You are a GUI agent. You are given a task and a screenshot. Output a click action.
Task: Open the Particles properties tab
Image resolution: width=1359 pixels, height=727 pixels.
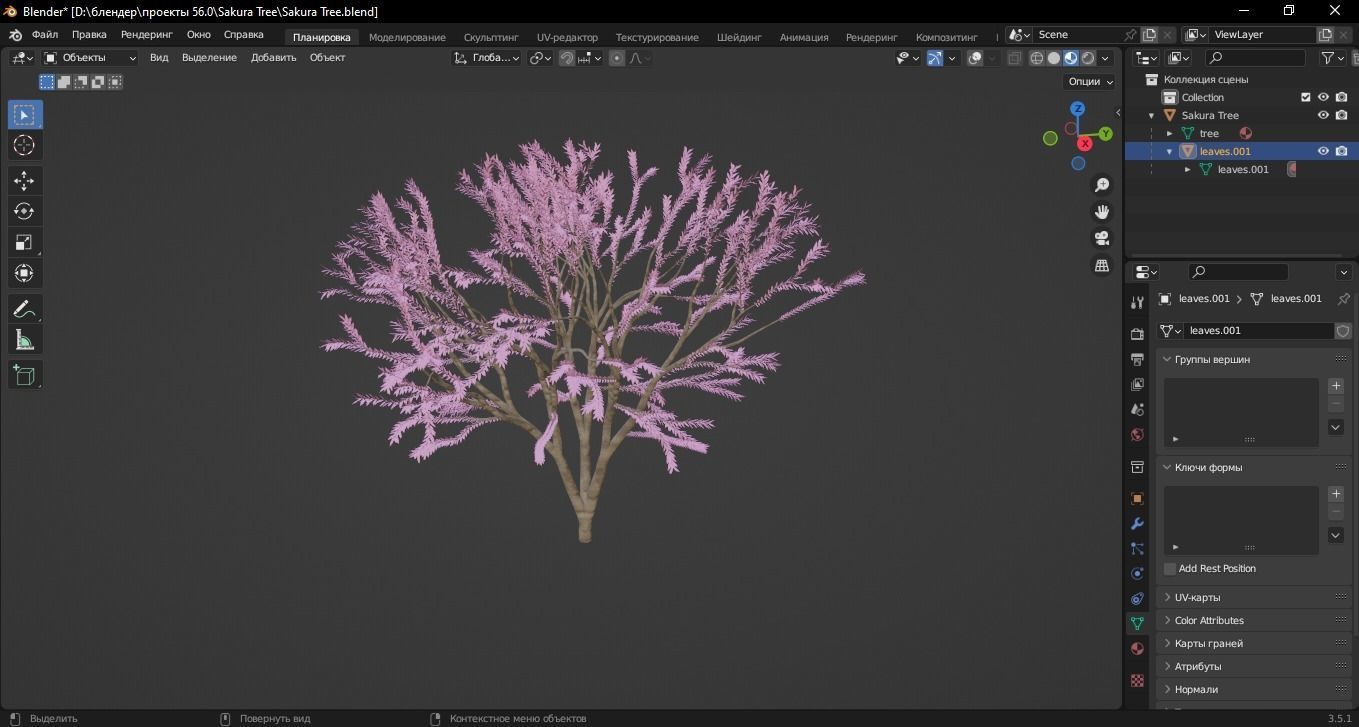coord(1137,548)
